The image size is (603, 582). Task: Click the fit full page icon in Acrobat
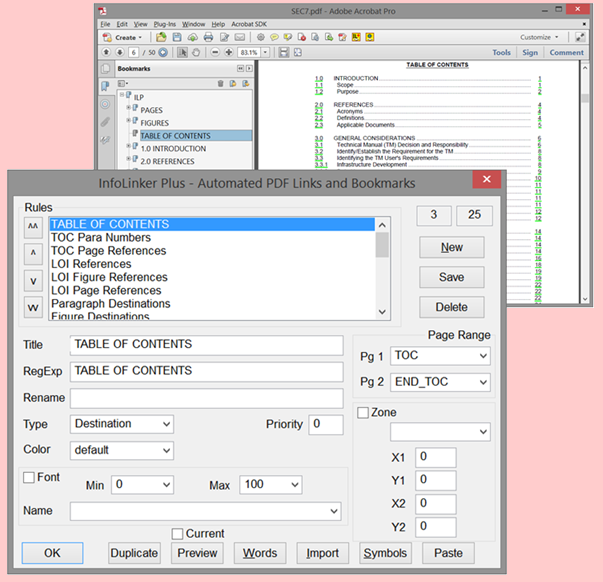(298, 52)
